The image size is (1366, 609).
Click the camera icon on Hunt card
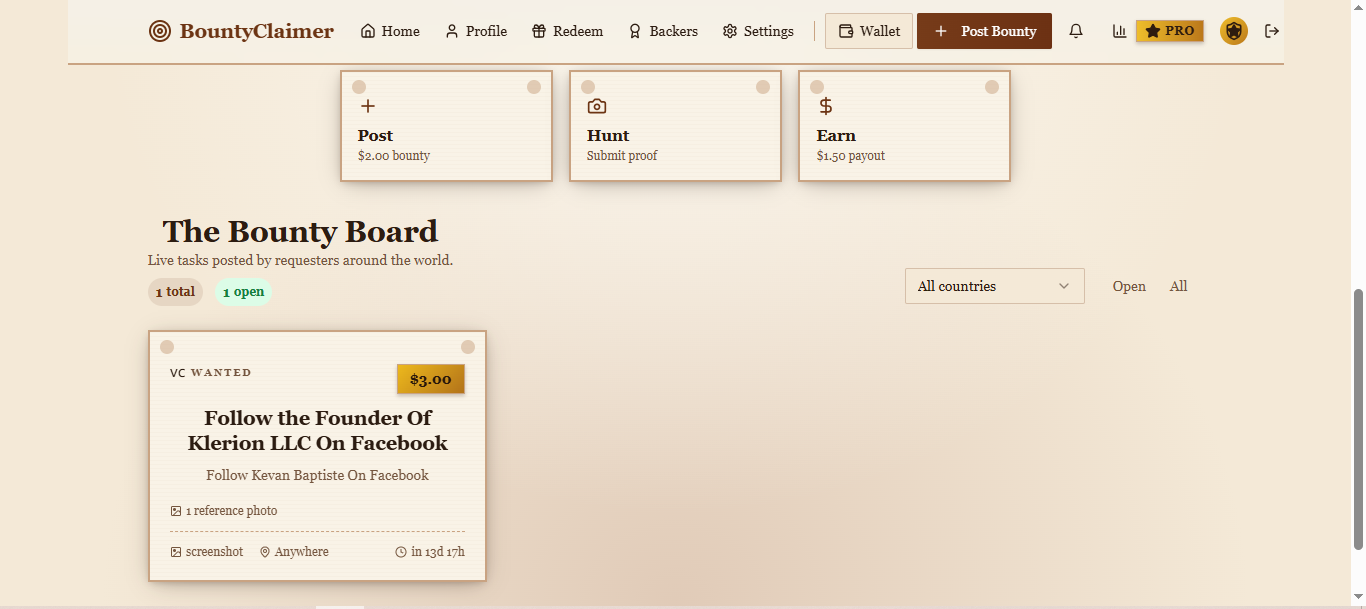coord(597,106)
